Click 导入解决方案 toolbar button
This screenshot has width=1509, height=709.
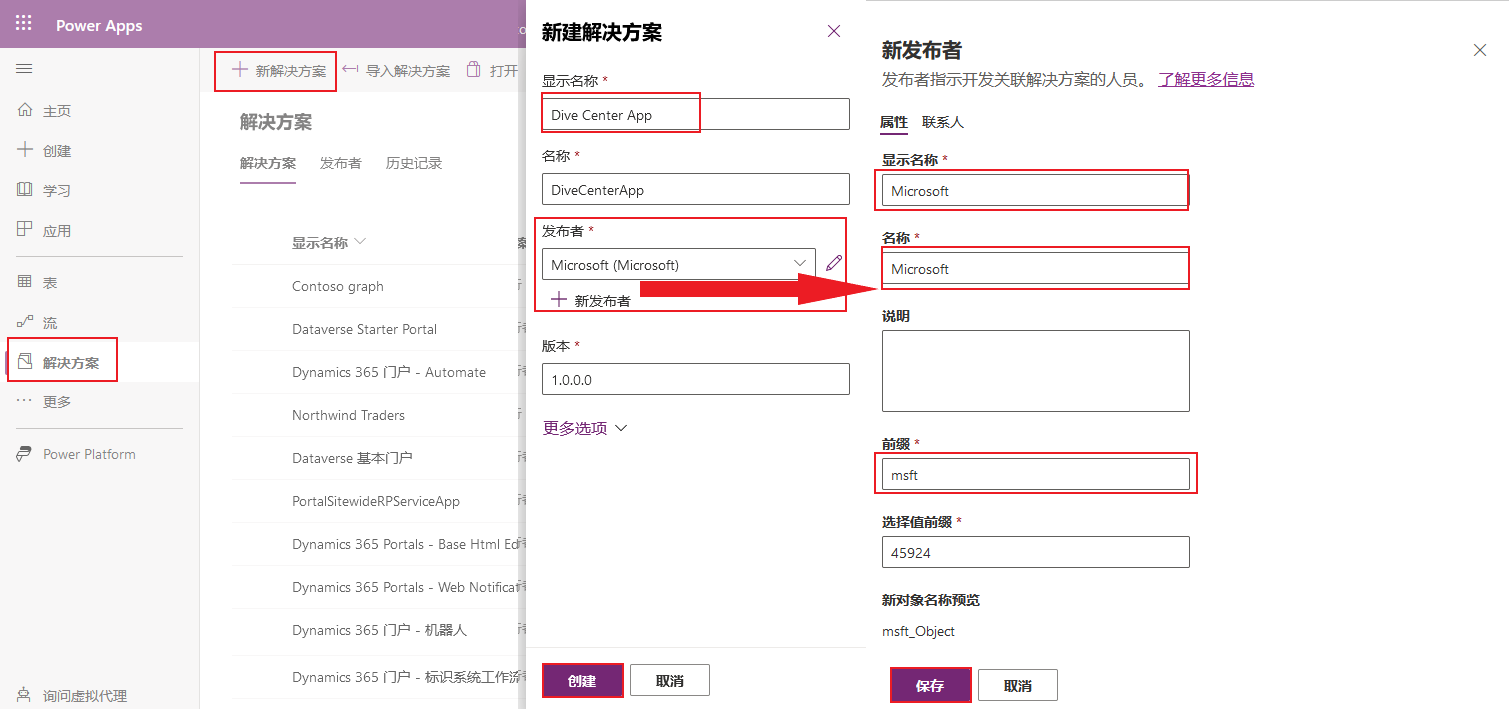coord(396,71)
